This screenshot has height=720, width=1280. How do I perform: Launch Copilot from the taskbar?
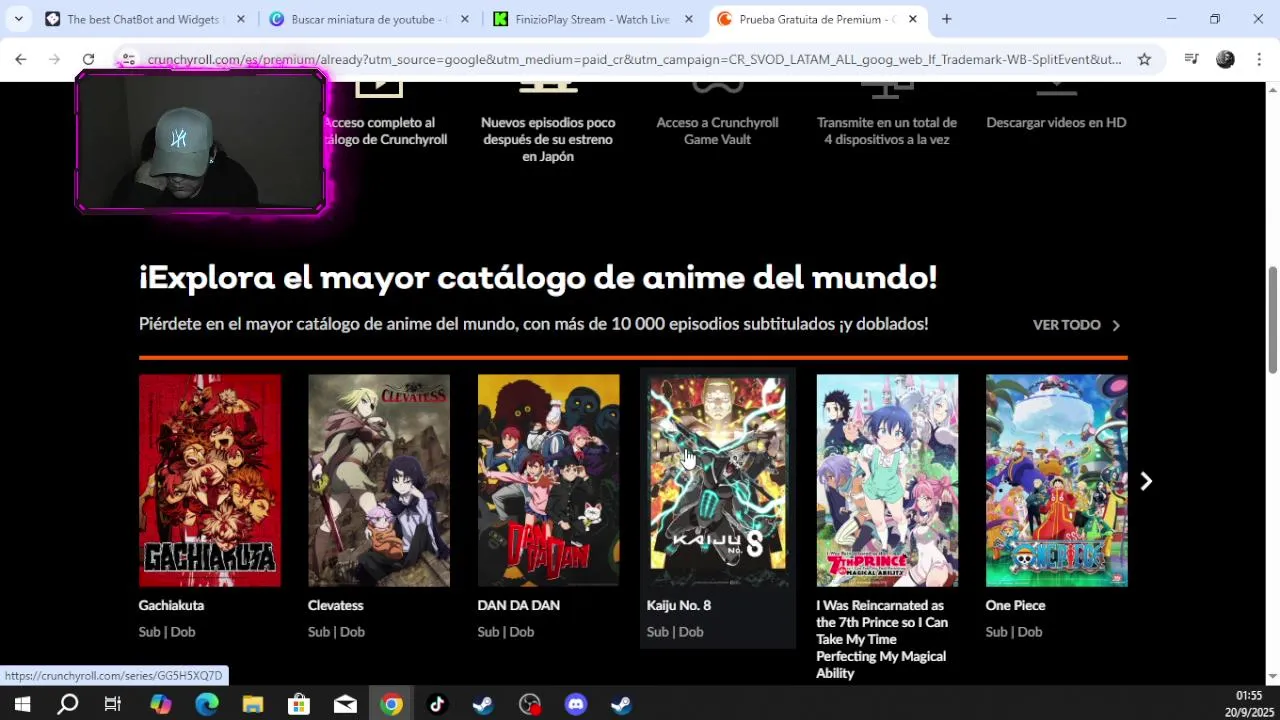pos(160,705)
